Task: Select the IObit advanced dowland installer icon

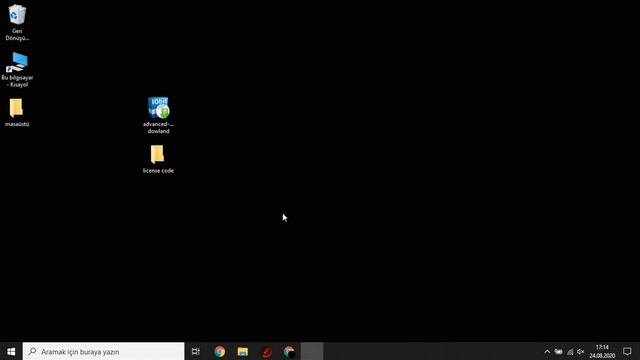Action: [158, 115]
